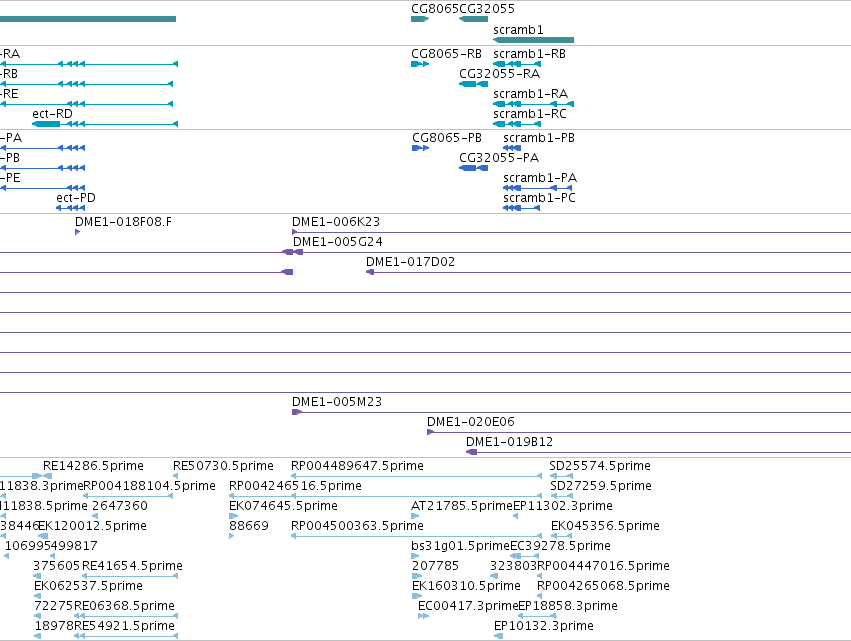Screen dimensions: 851x641
Task: Select the DME1-018F08.F arrow marker
Action: 78,232
